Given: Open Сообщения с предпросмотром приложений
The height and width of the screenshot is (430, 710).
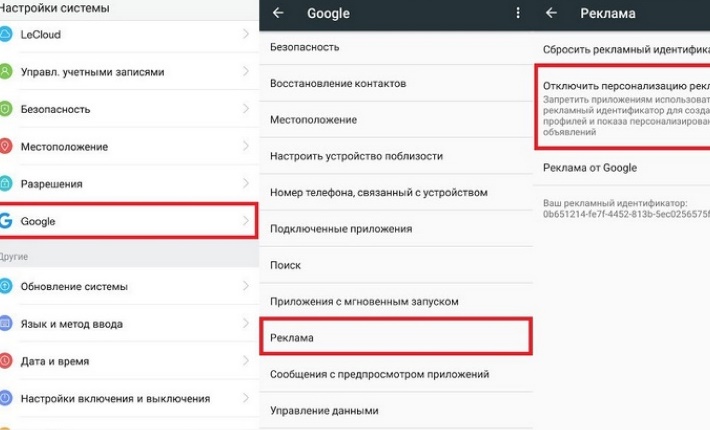Looking at the screenshot, I should click(396, 374).
